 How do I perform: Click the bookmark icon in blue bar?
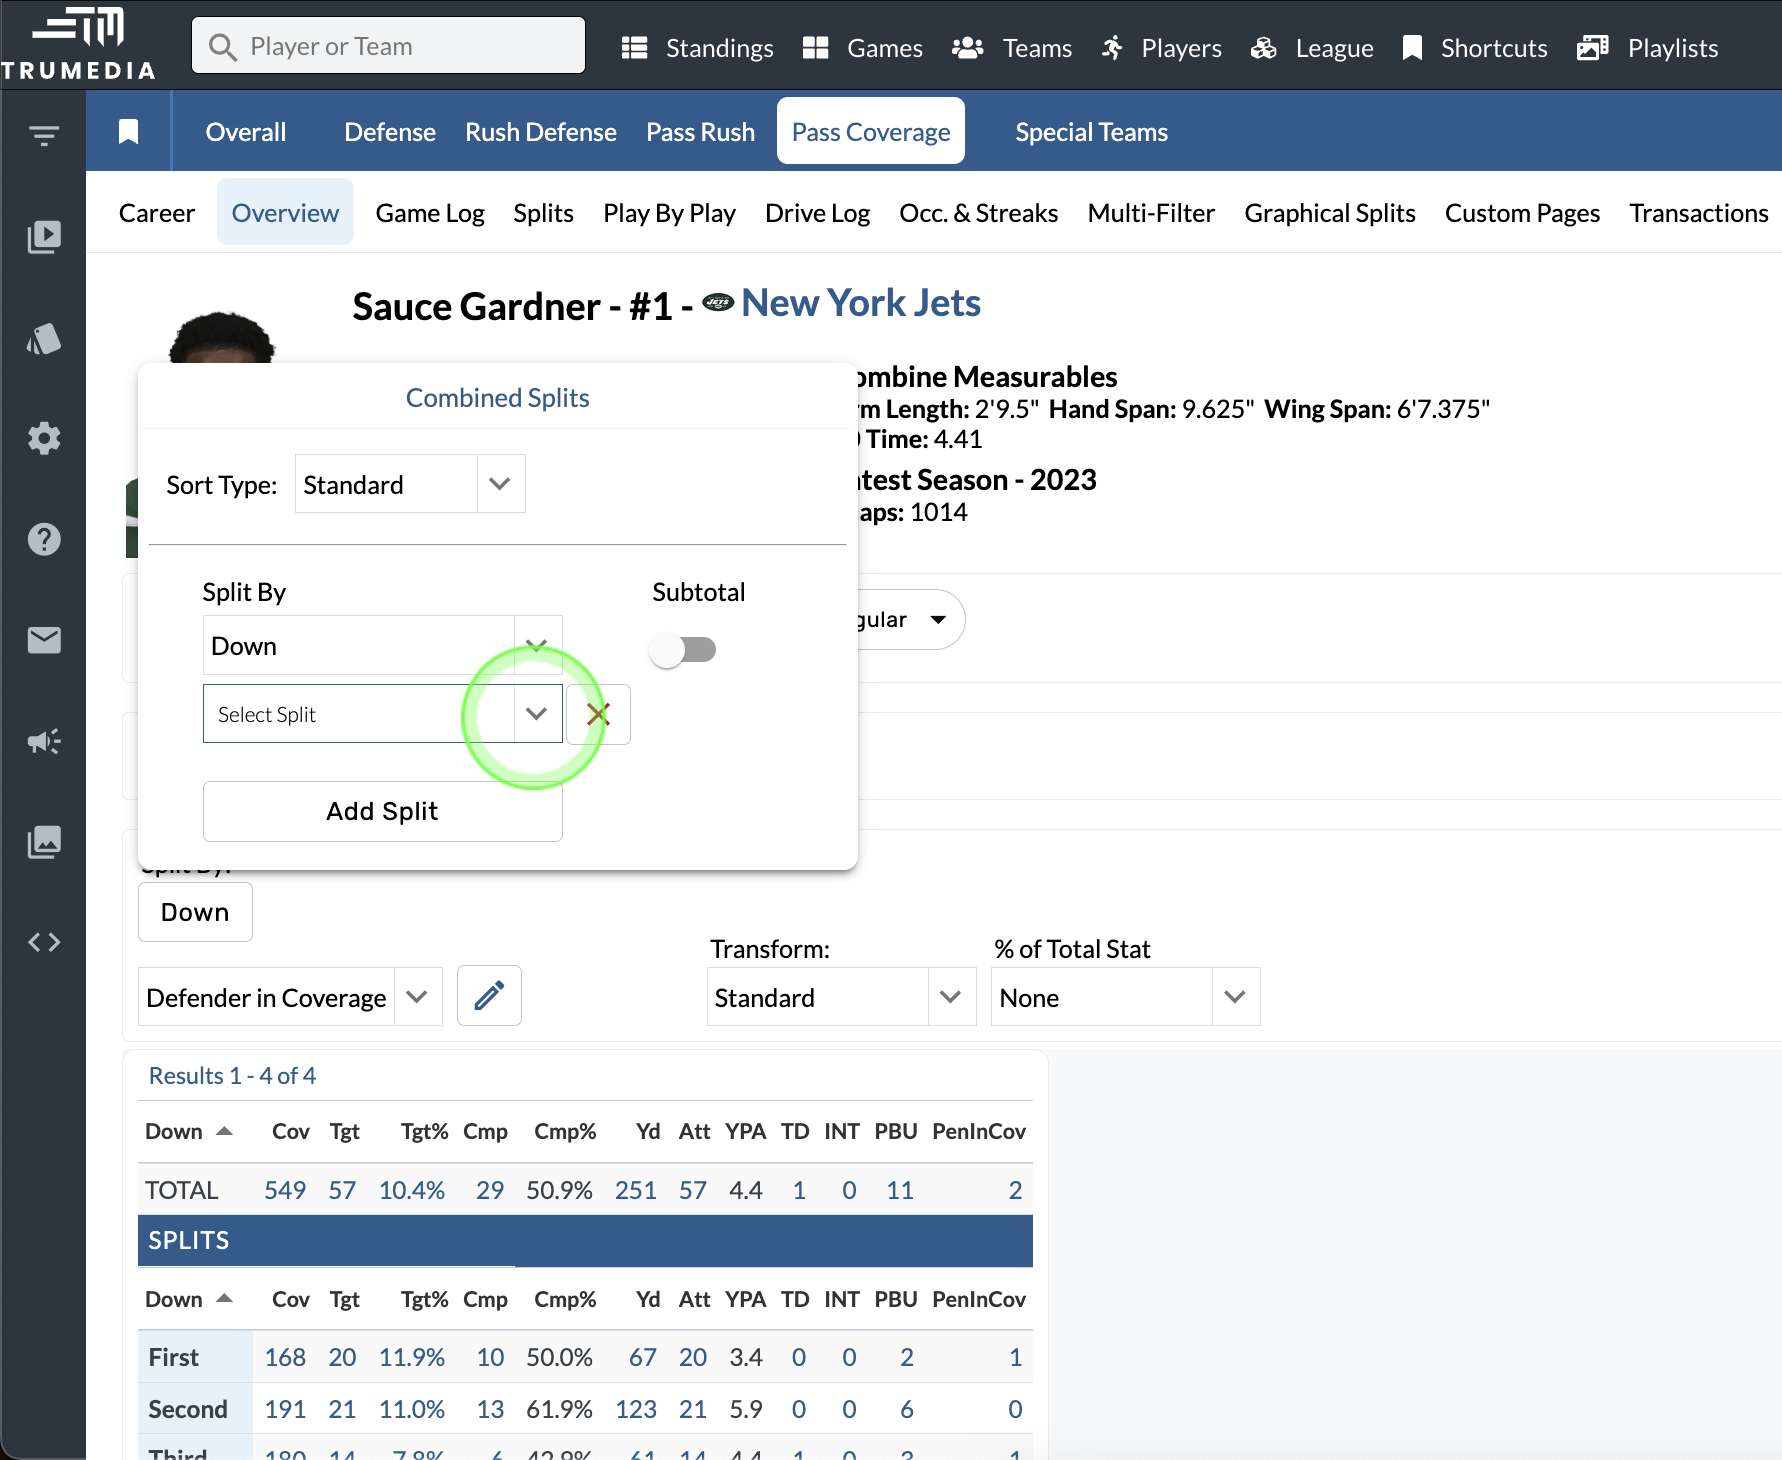pyautogui.click(x=128, y=131)
